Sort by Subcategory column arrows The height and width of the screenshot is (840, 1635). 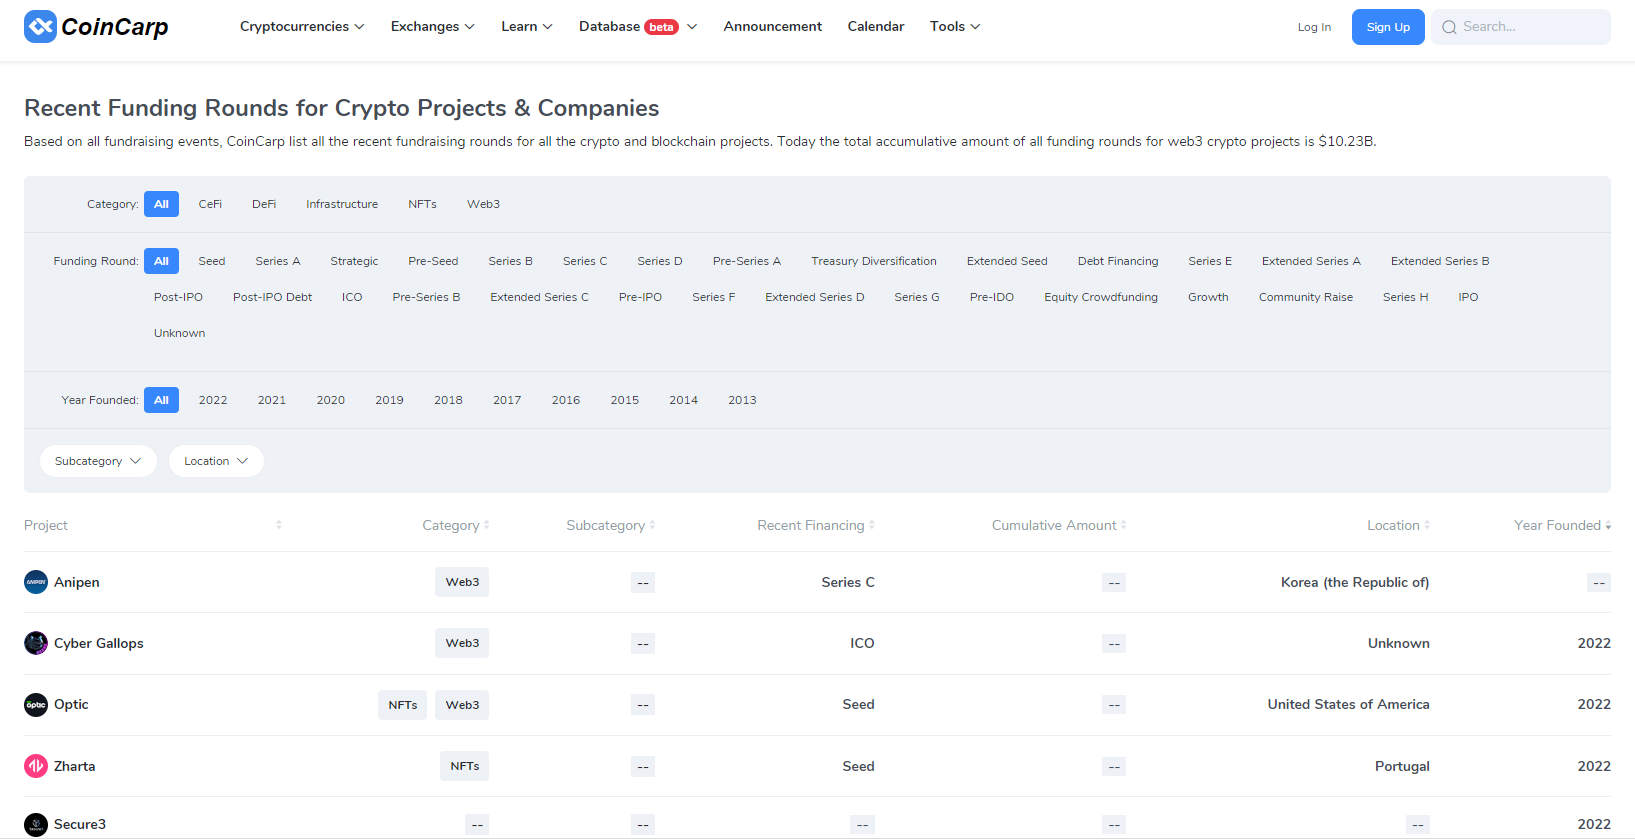point(652,525)
